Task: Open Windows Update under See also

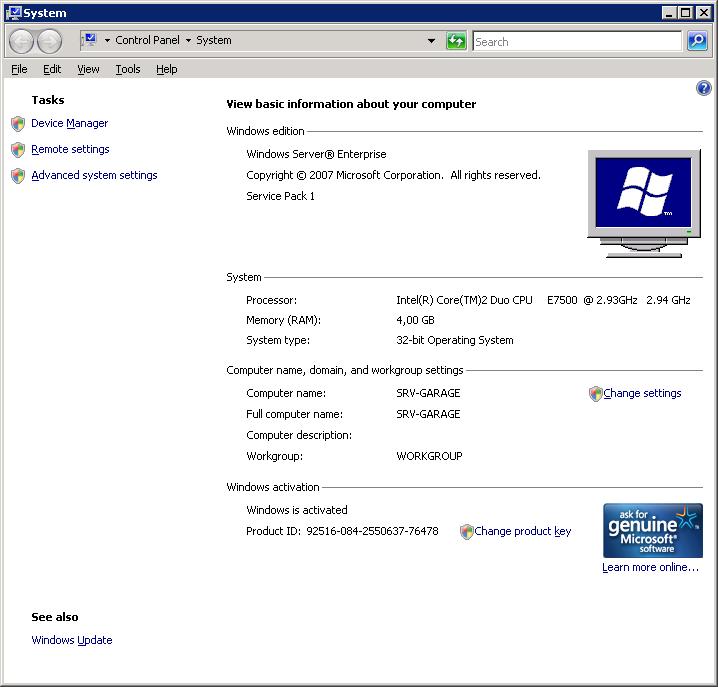Action: coord(72,641)
